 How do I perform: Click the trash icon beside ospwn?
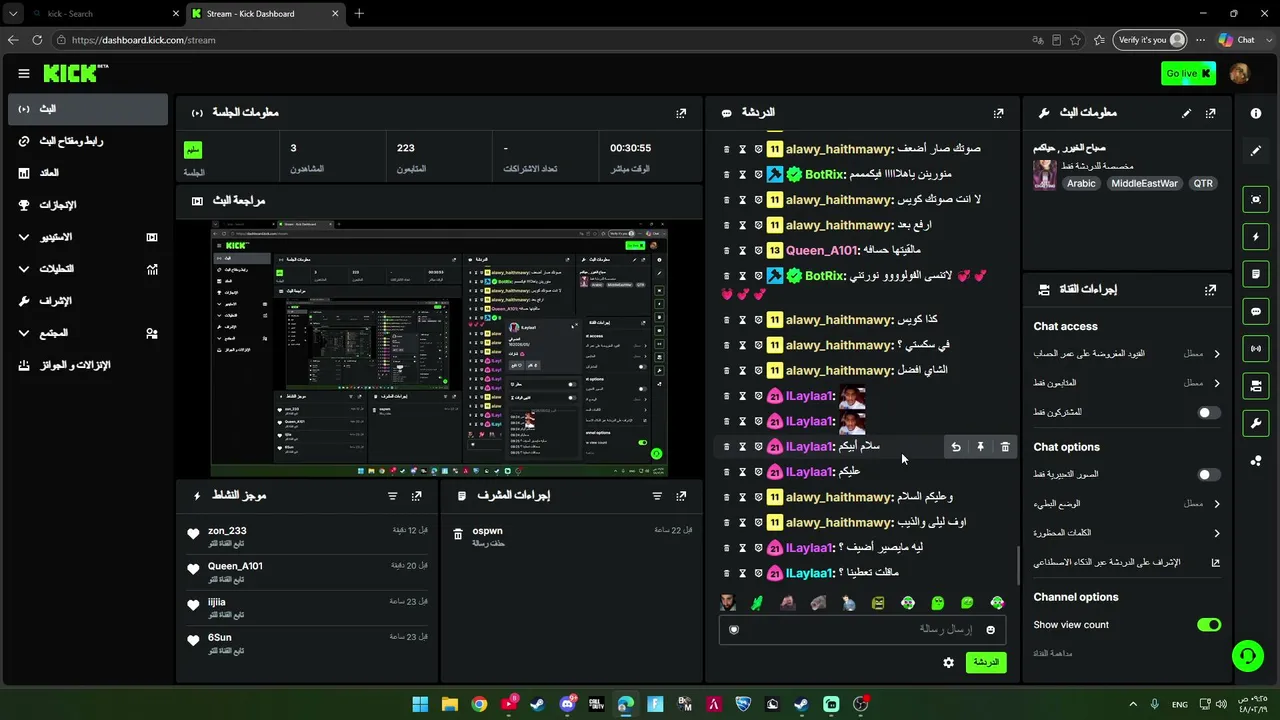[458, 534]
